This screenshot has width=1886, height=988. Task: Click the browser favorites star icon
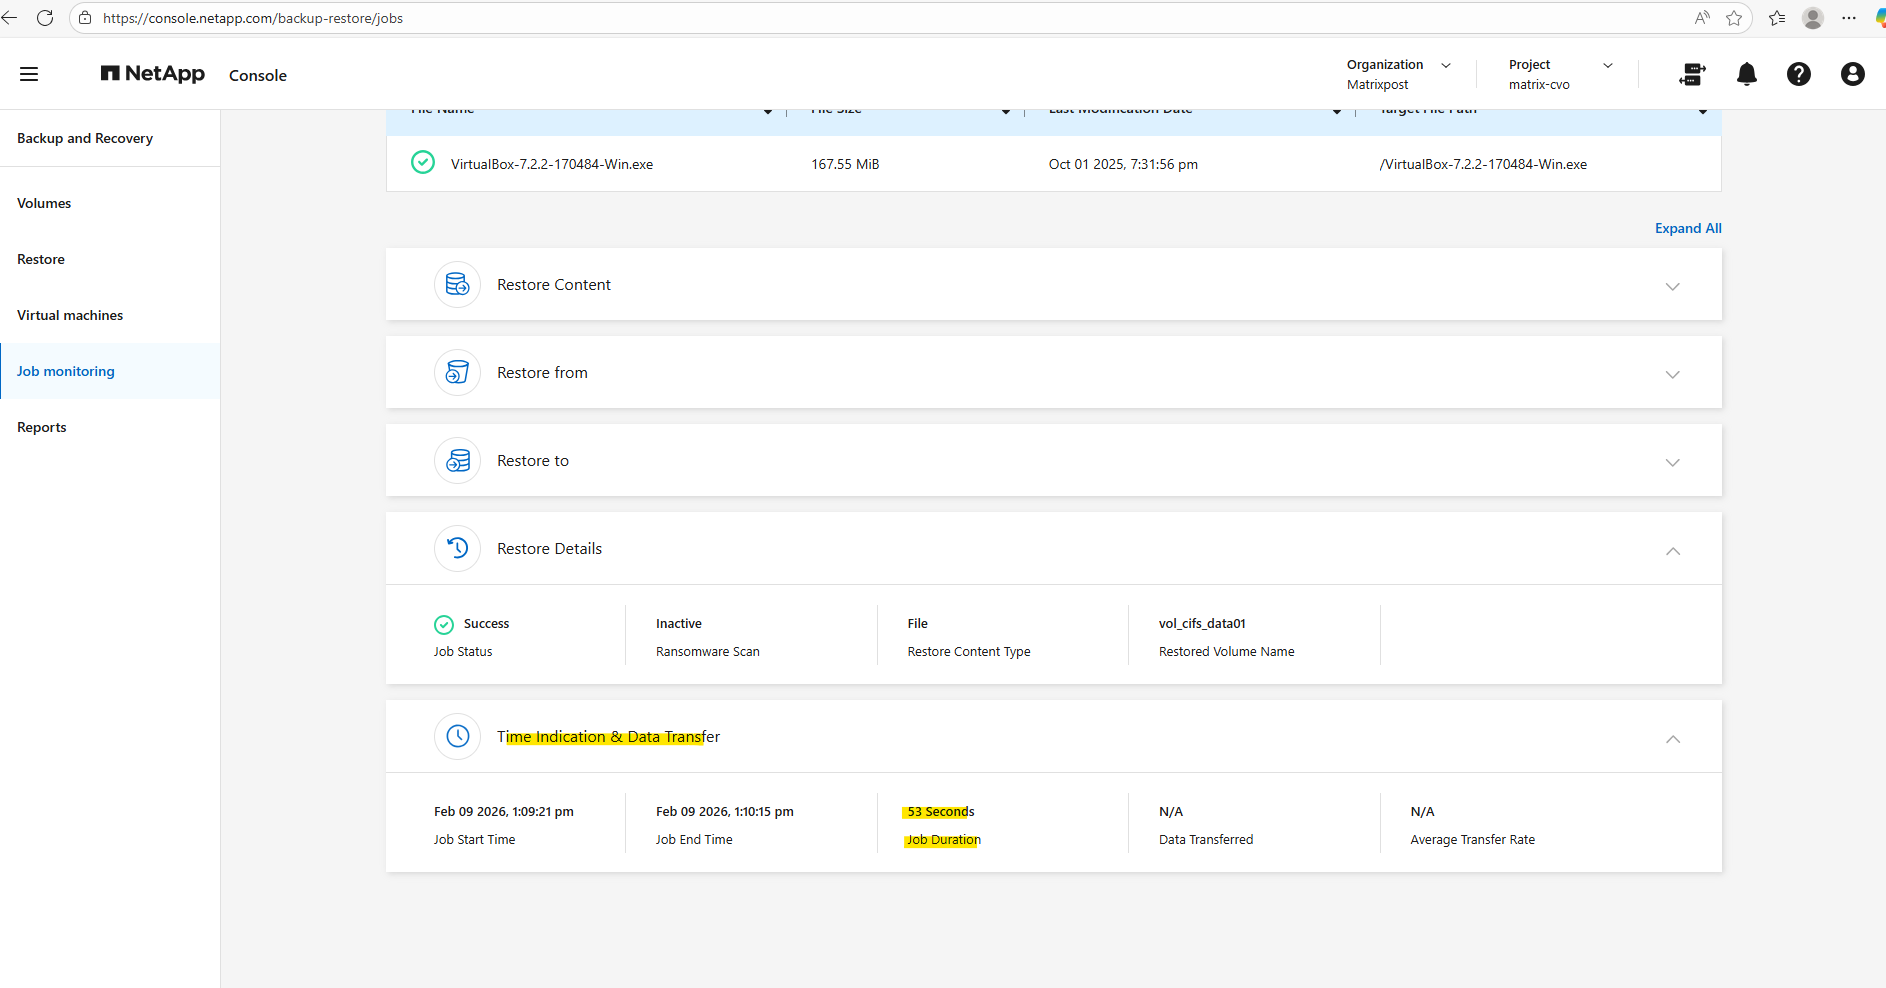click(1734, 18)
